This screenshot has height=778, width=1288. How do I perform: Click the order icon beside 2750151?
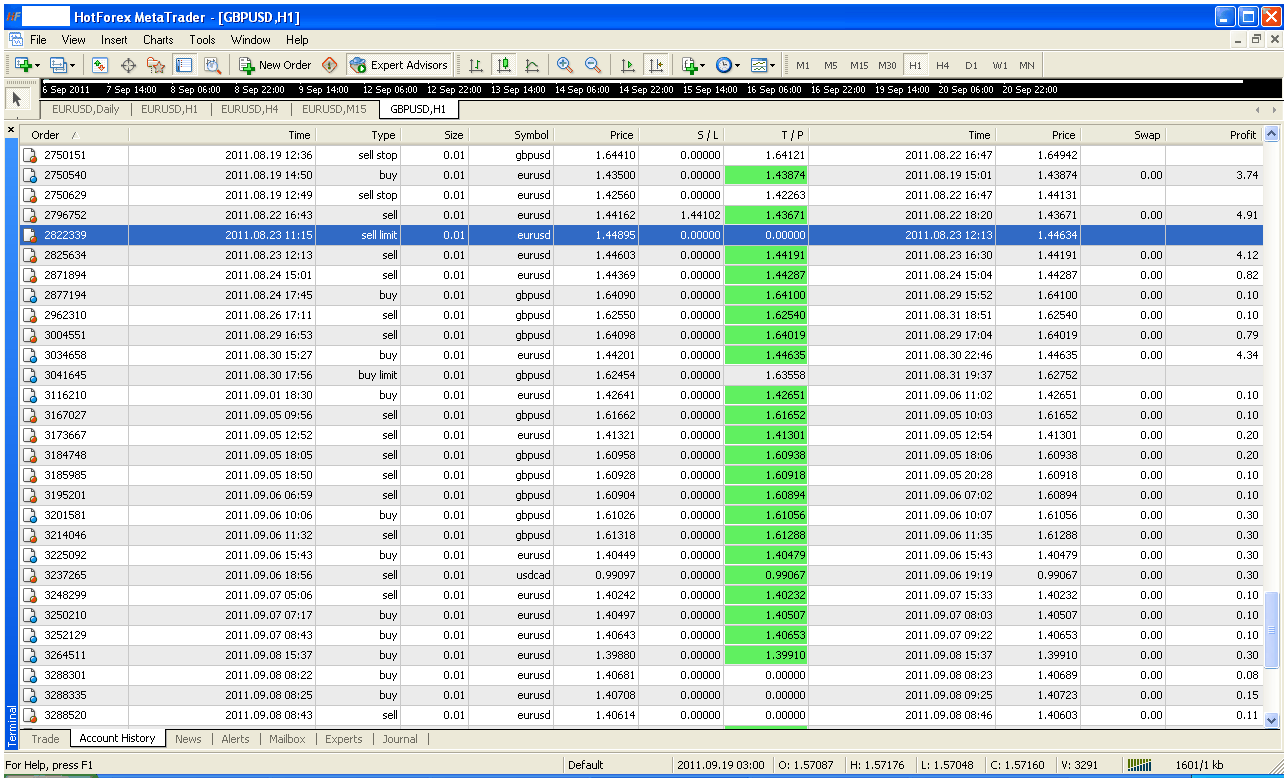31,155
